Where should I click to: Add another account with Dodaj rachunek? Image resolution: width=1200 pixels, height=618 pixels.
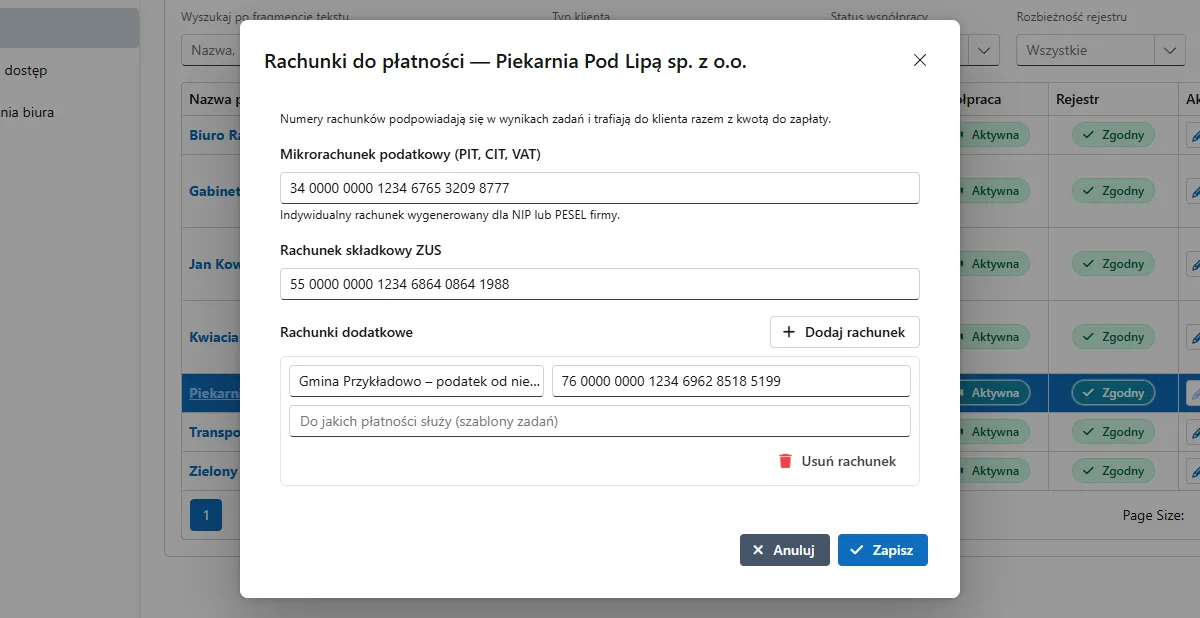pyautogui.click(x=845, y=332)
